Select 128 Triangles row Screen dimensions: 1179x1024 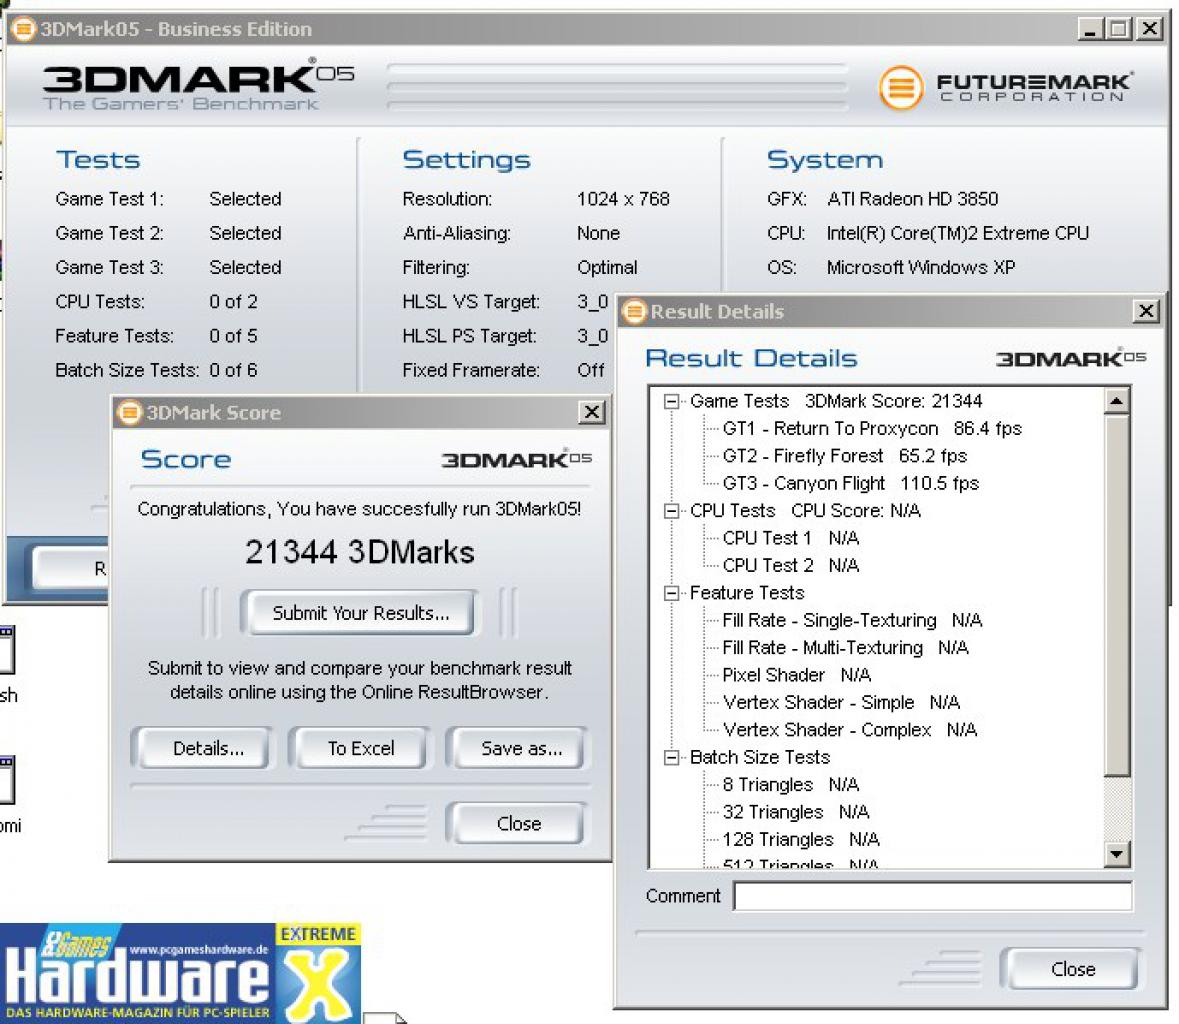[801, 840]
